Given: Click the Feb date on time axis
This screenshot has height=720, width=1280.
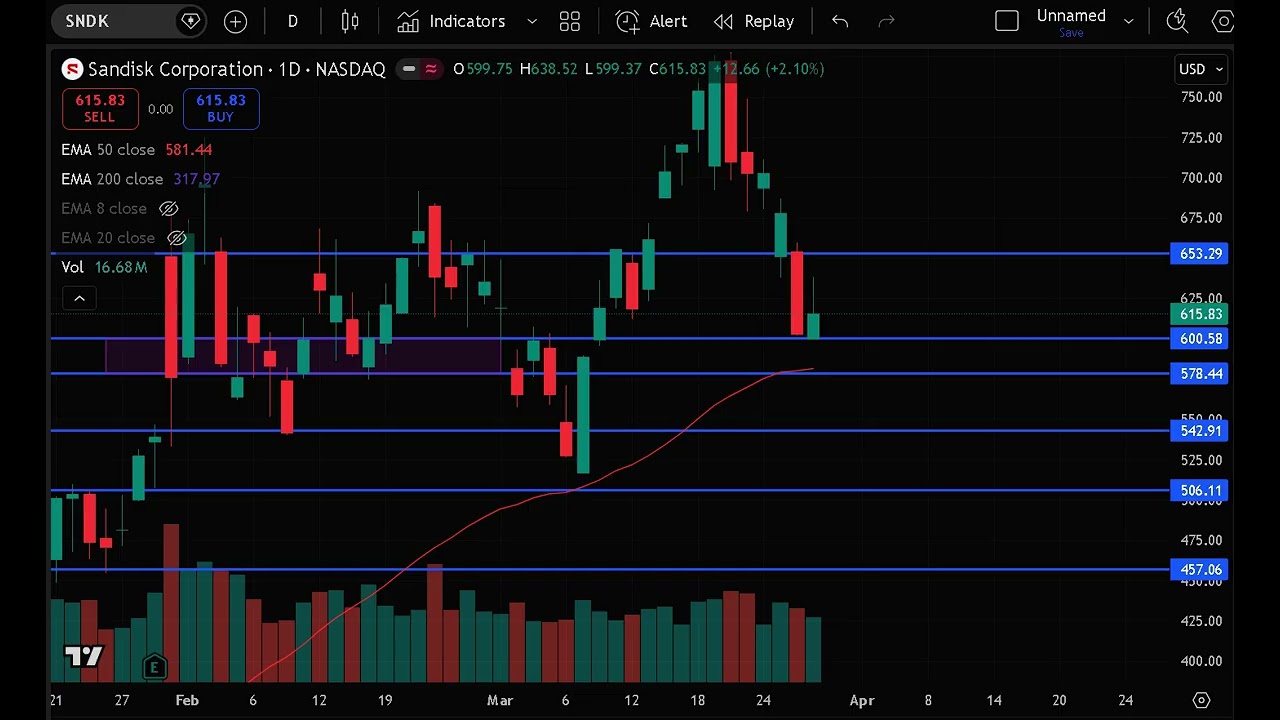Looking at the screenshot, I should 187,701.
